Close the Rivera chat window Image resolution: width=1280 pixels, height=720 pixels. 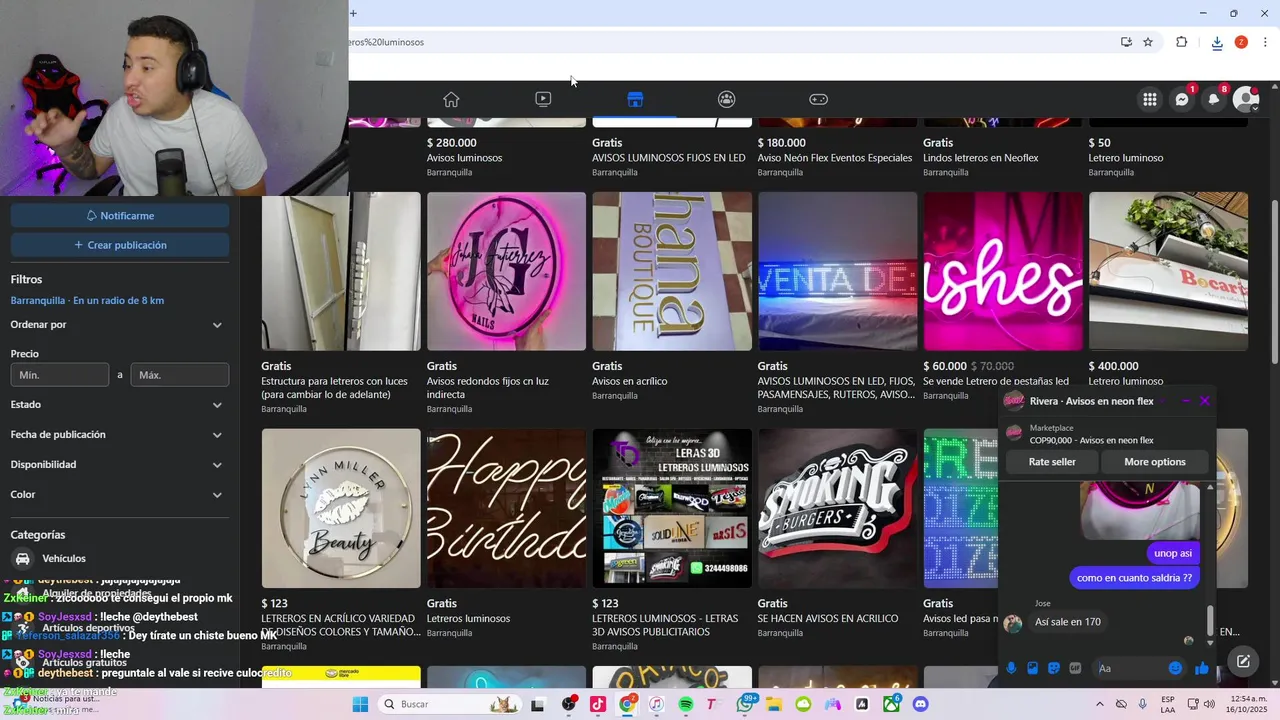[x=1205, y=401]
